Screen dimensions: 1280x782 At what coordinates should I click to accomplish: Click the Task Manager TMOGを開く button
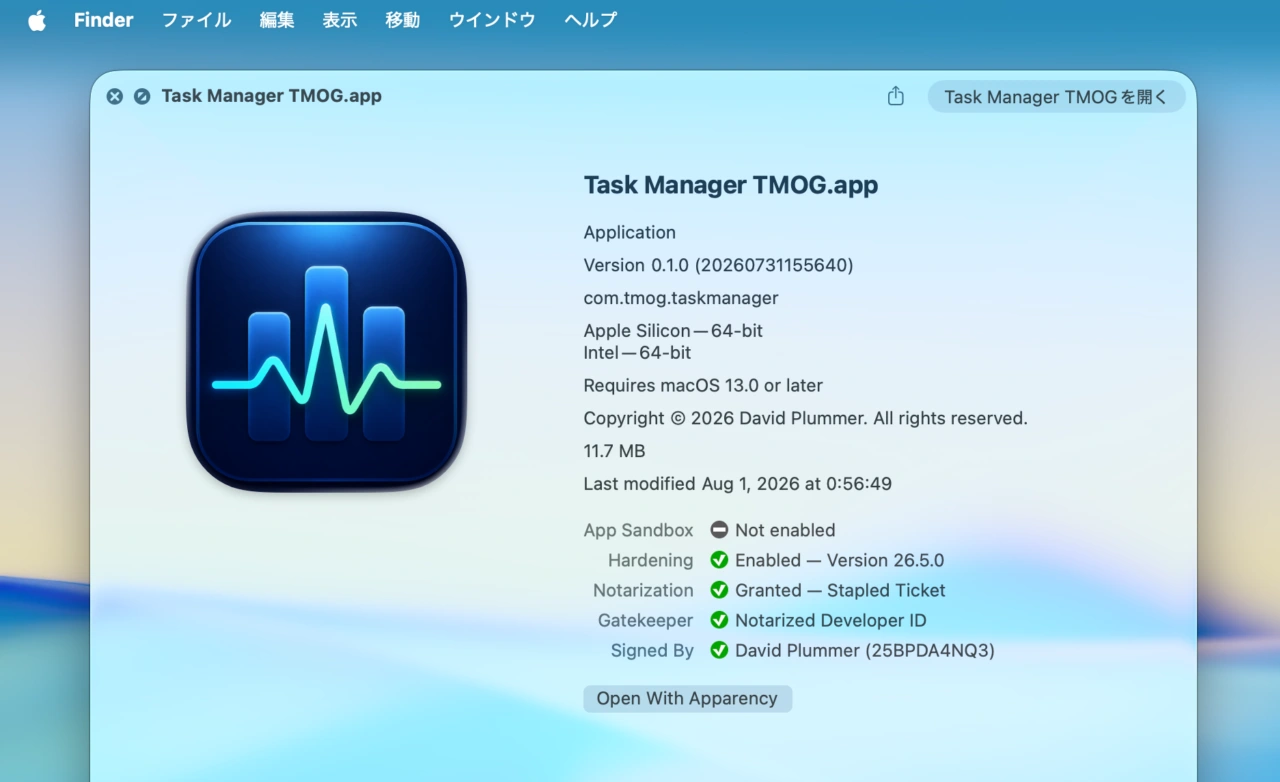point(1056,97)
